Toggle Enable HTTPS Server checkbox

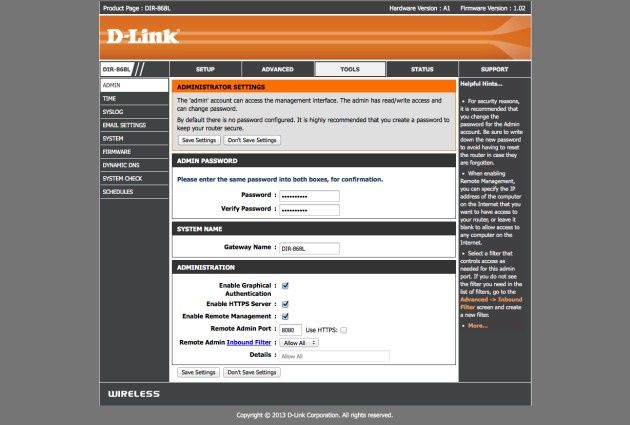coord(285,304)
